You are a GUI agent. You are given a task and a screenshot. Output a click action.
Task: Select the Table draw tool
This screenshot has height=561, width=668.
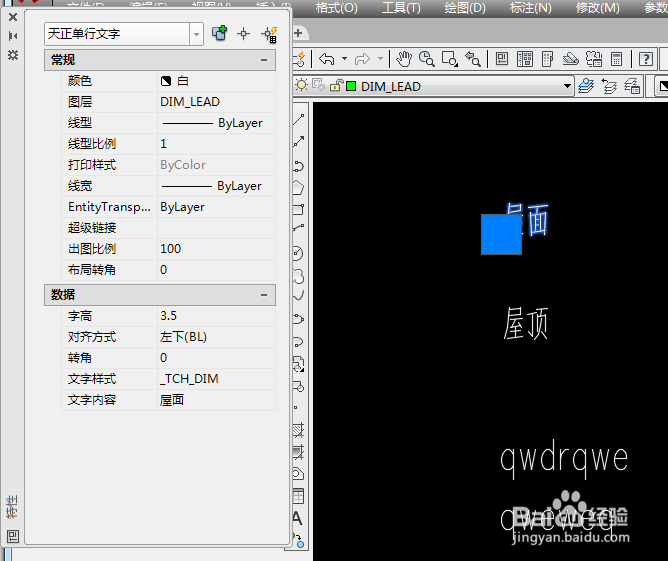point(299,496)
